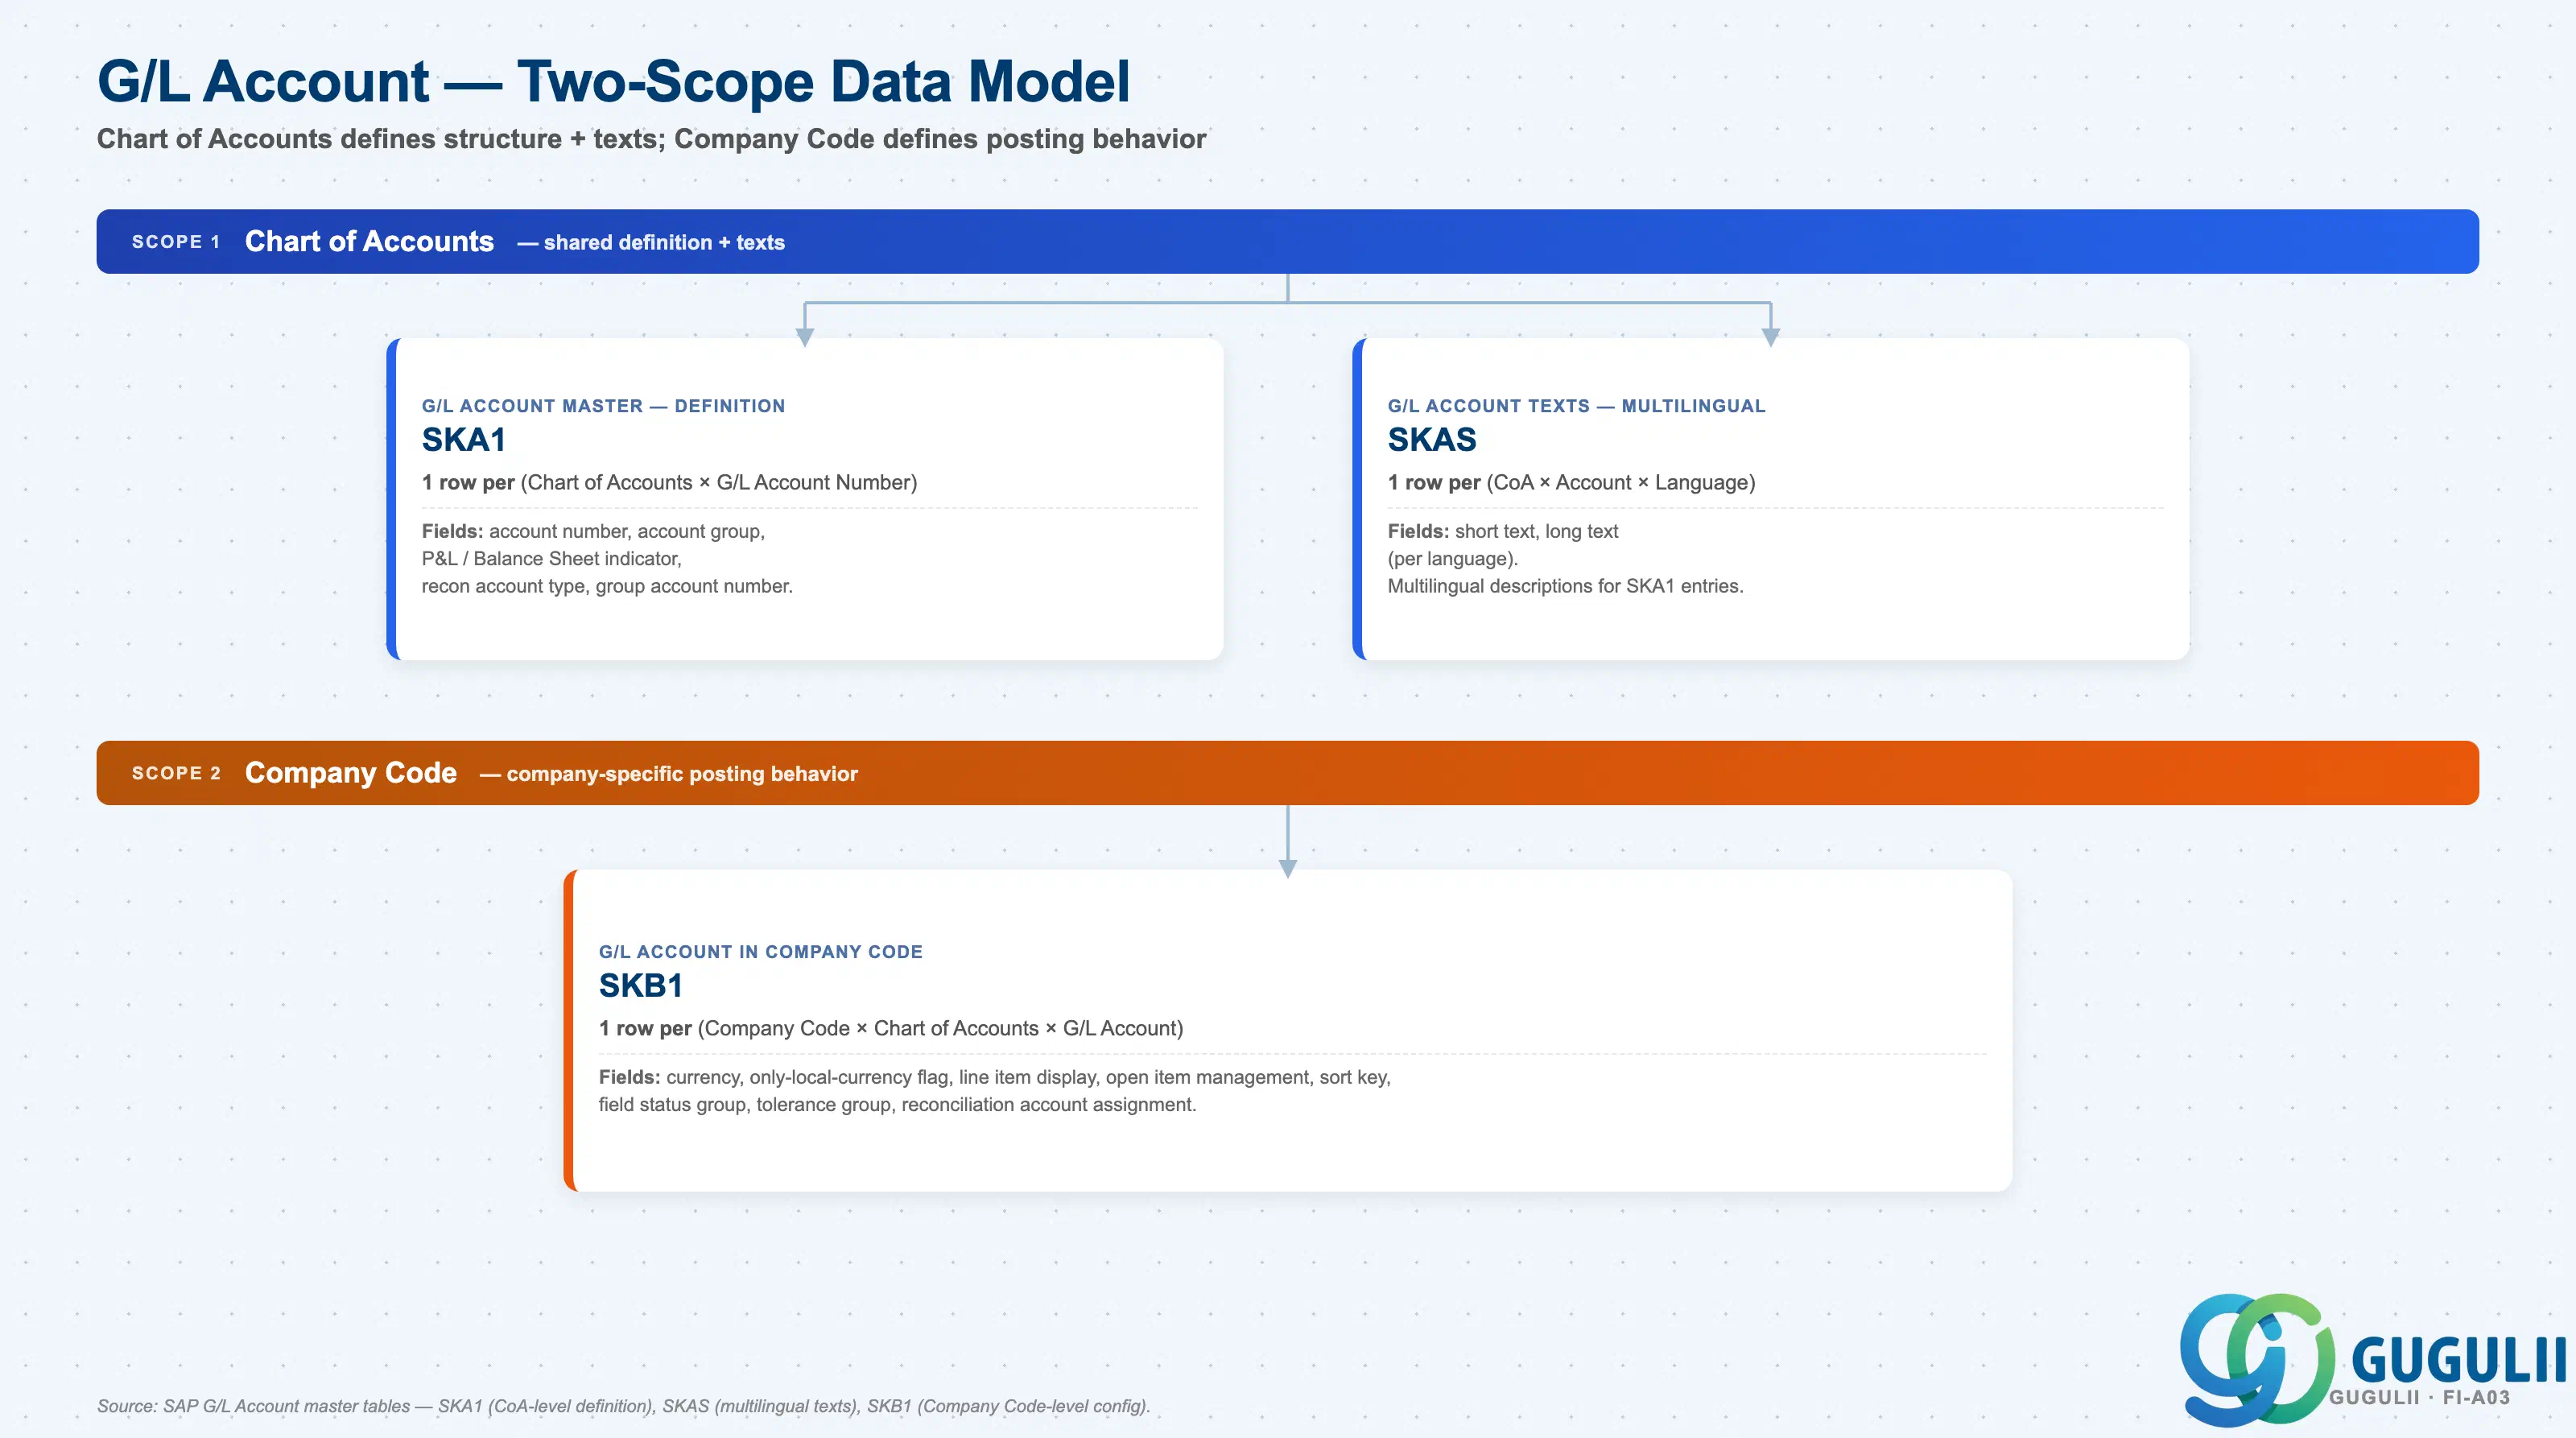Click the "G/L ACCOUNT IN COMPANY CODE" label
Image resolution: width=2576 pixels, height=1438 pixels.
tap(760, 952)
